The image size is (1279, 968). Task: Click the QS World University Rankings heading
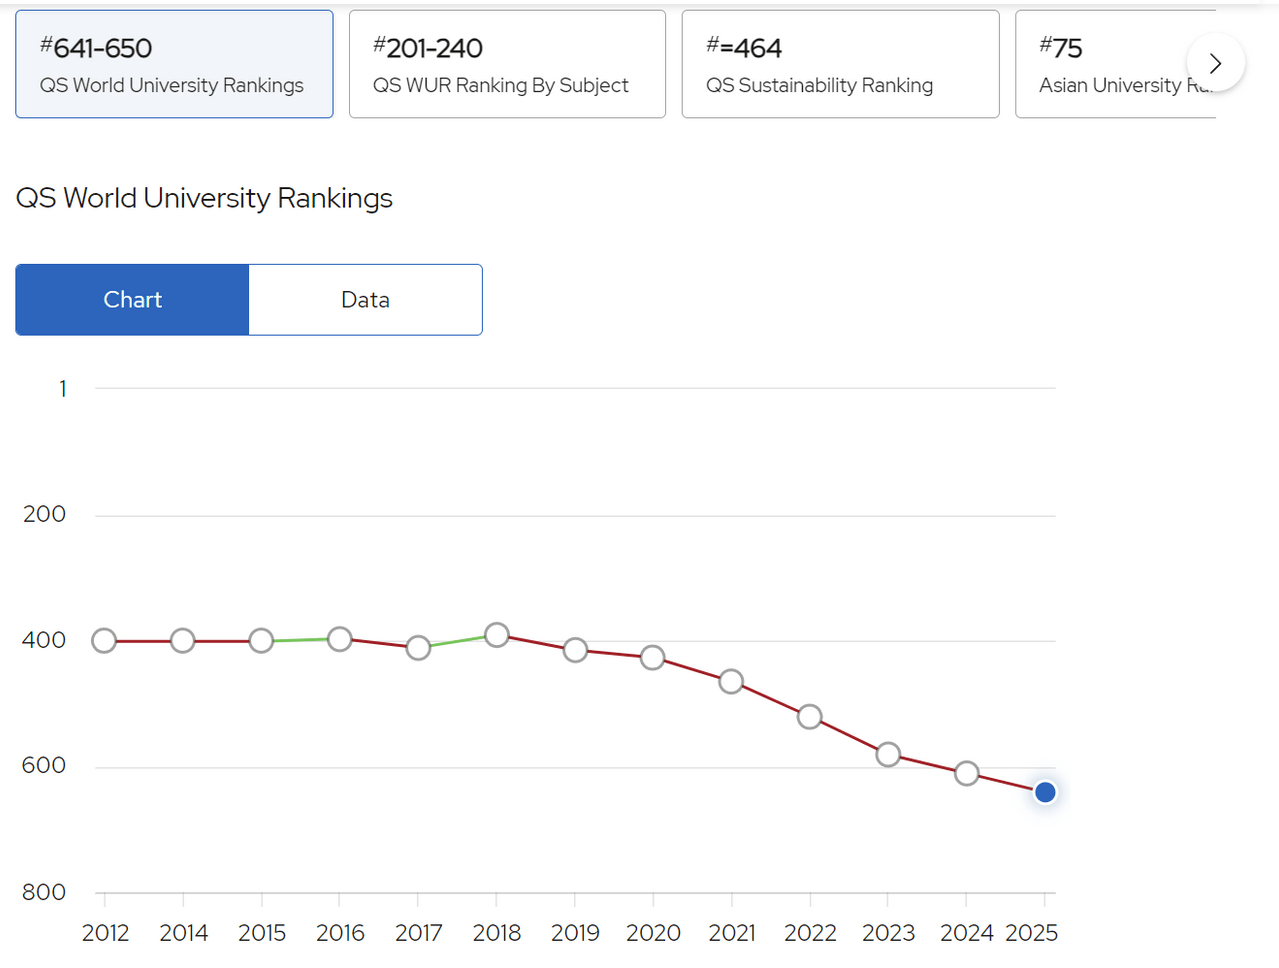204,198
